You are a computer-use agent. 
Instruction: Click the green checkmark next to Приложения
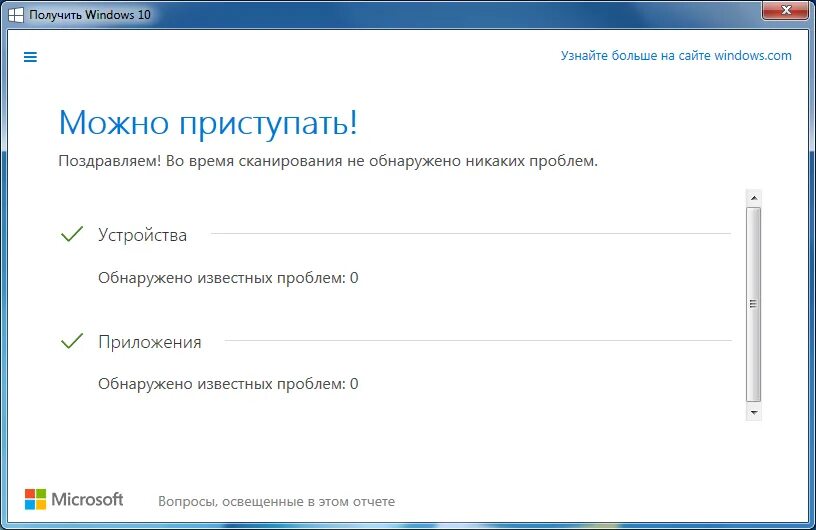(72, 341)
